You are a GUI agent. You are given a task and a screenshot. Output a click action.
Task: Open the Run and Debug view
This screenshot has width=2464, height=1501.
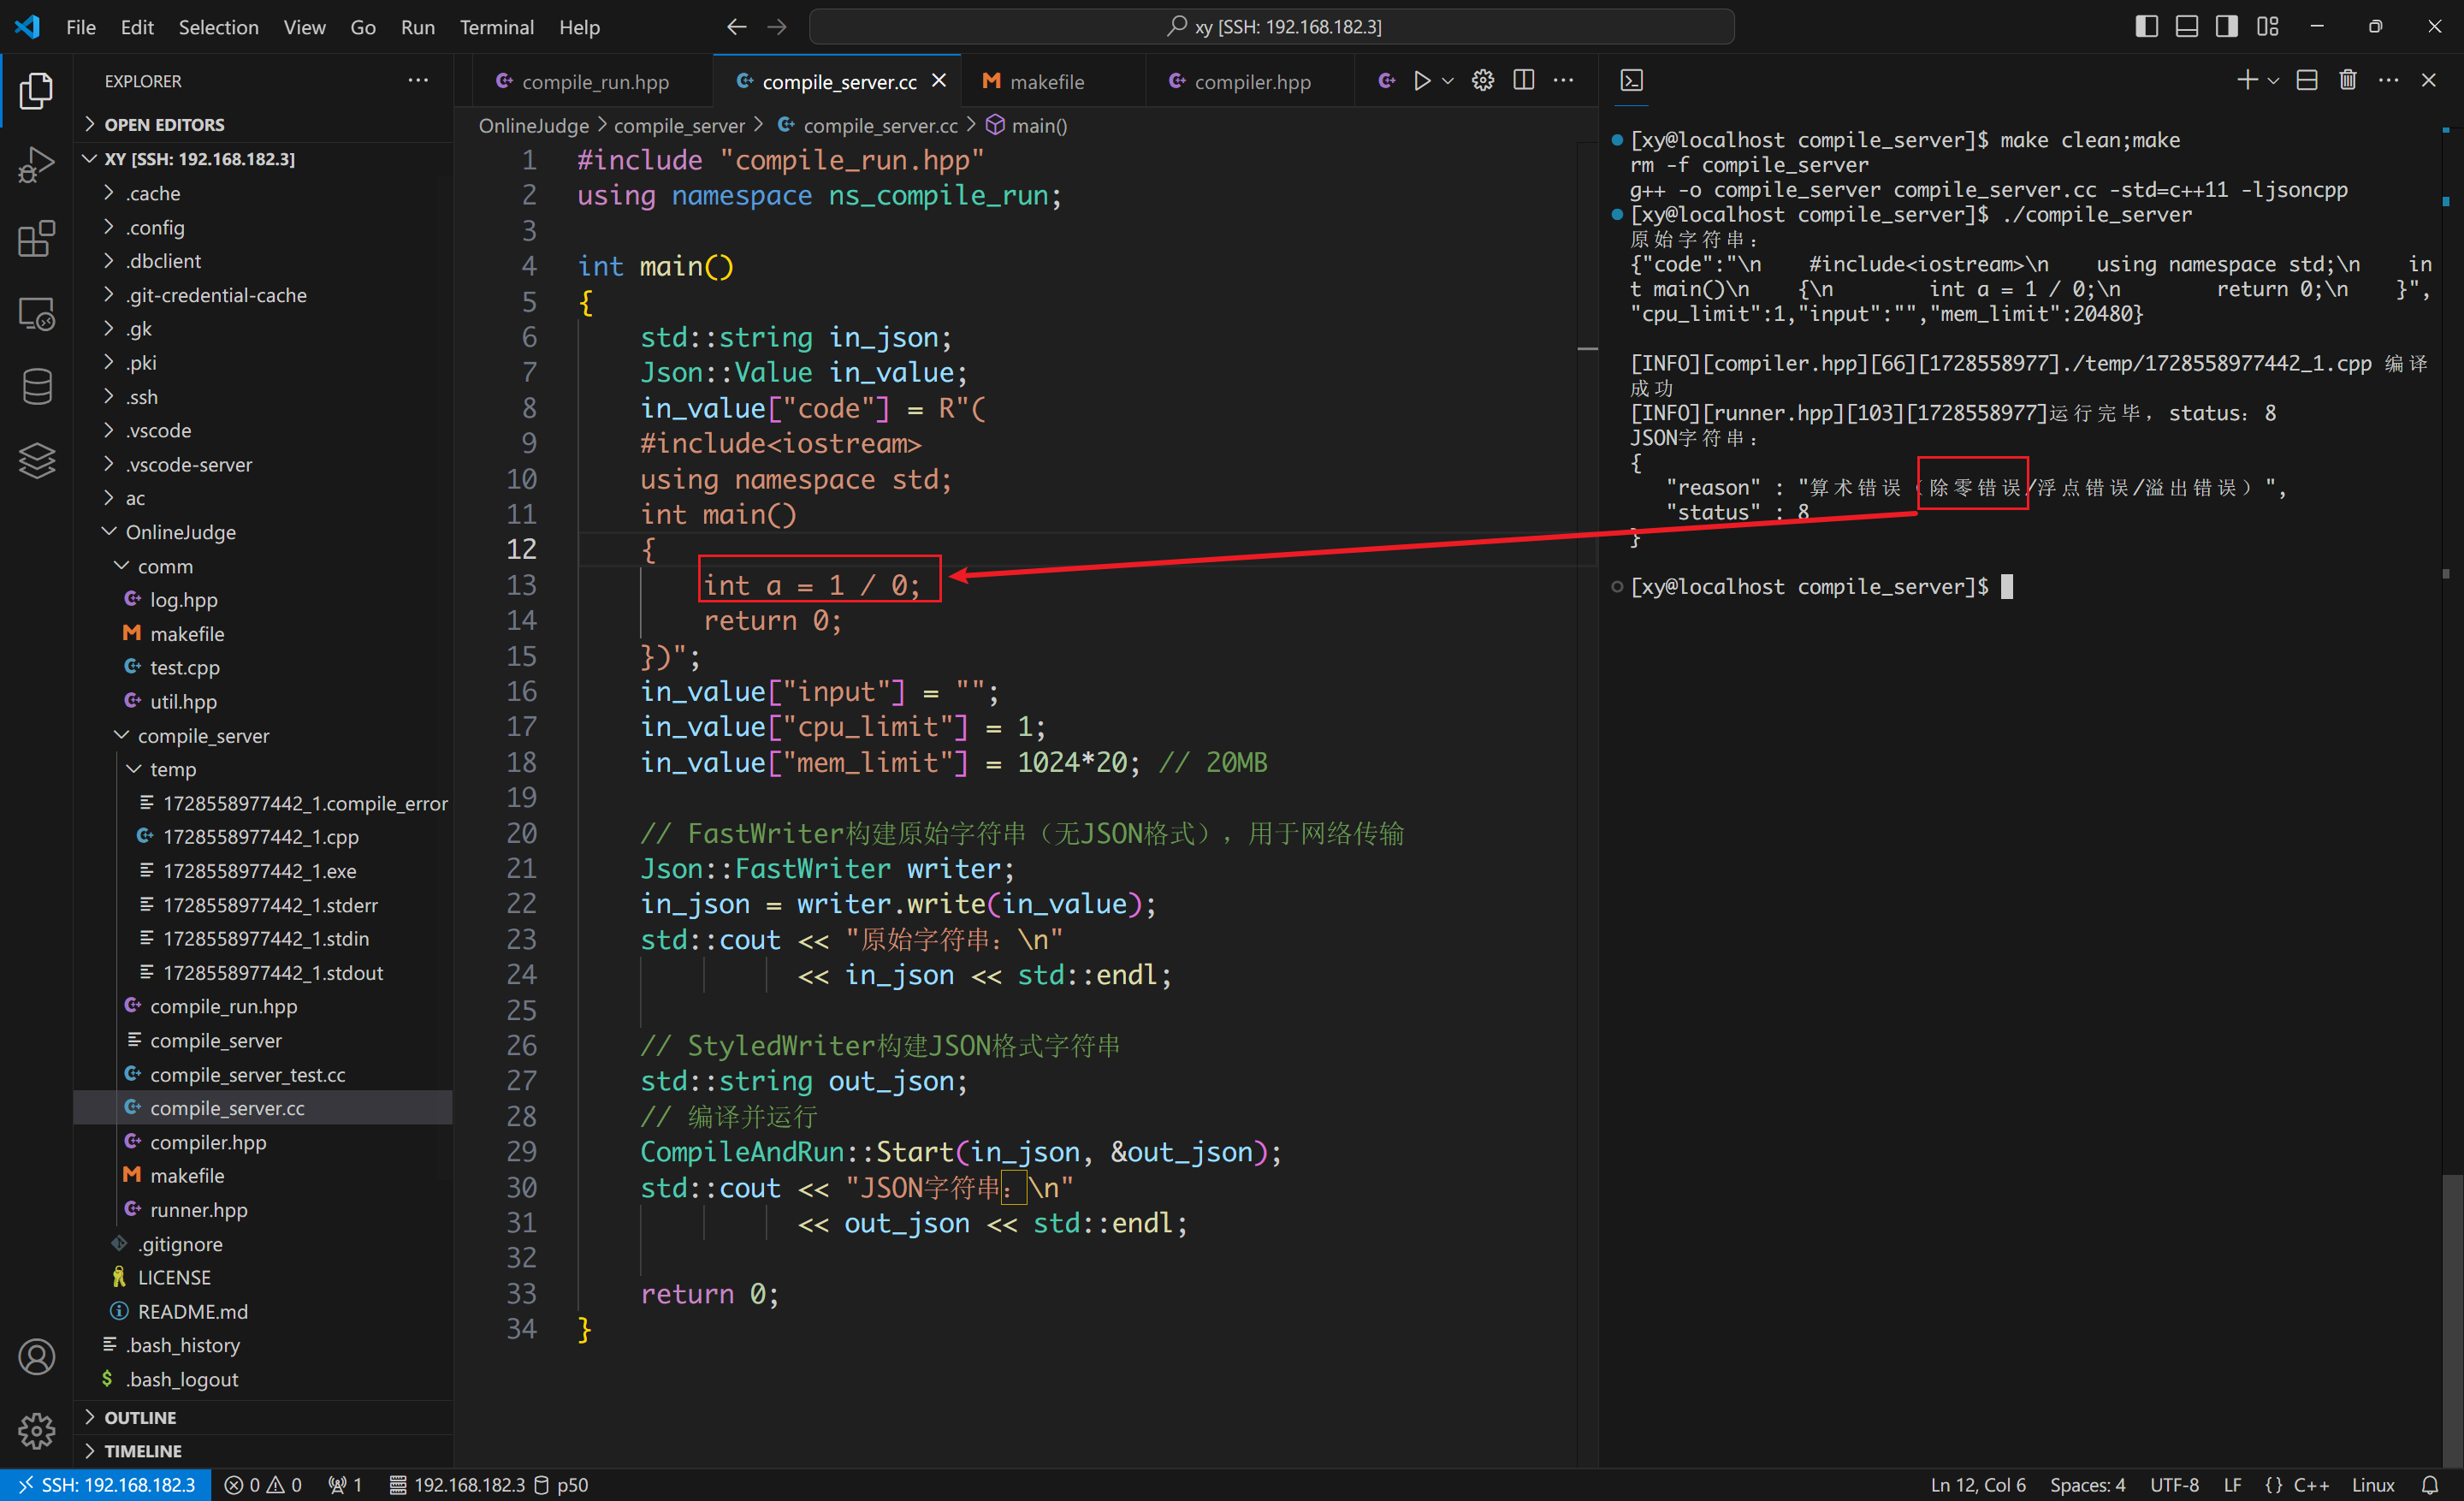[36, 165]
